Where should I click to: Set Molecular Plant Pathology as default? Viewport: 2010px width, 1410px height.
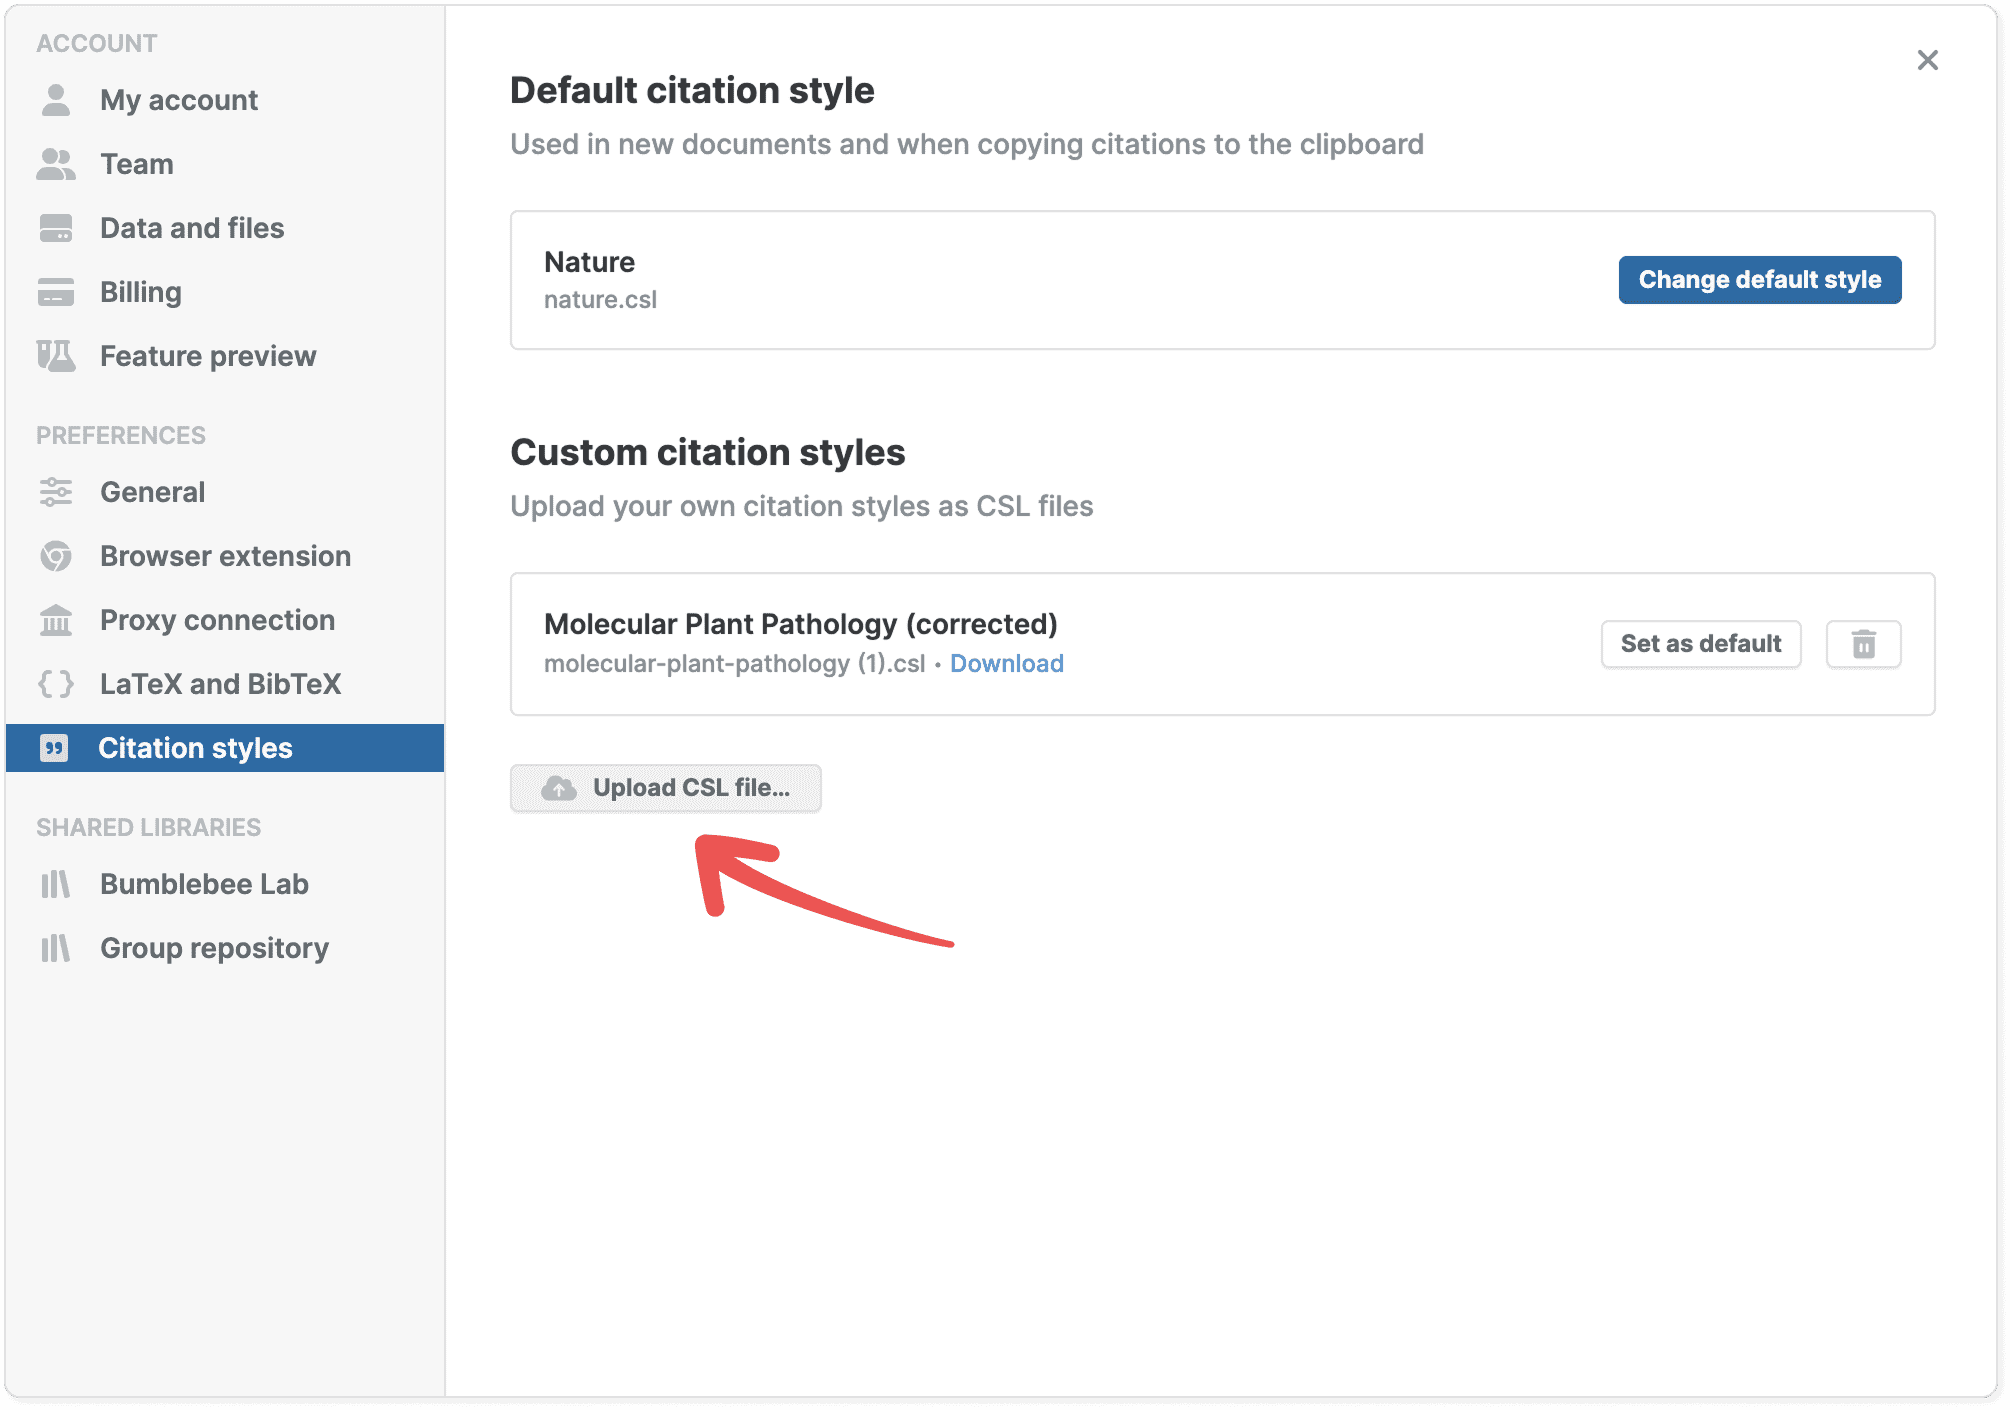[1700, 644]
